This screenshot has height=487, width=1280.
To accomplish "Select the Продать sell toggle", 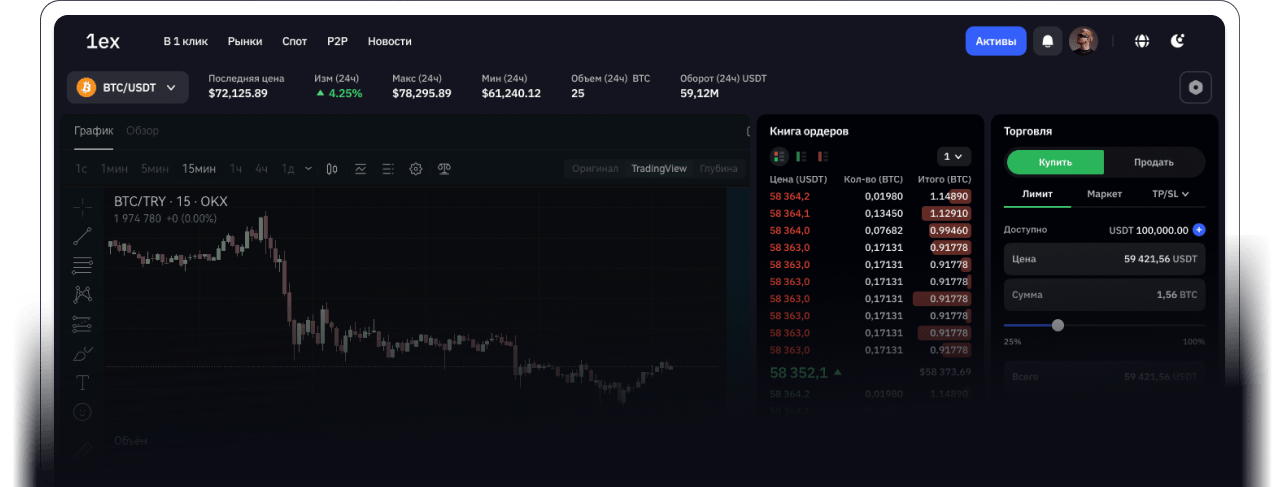I will click(1154, 162).
